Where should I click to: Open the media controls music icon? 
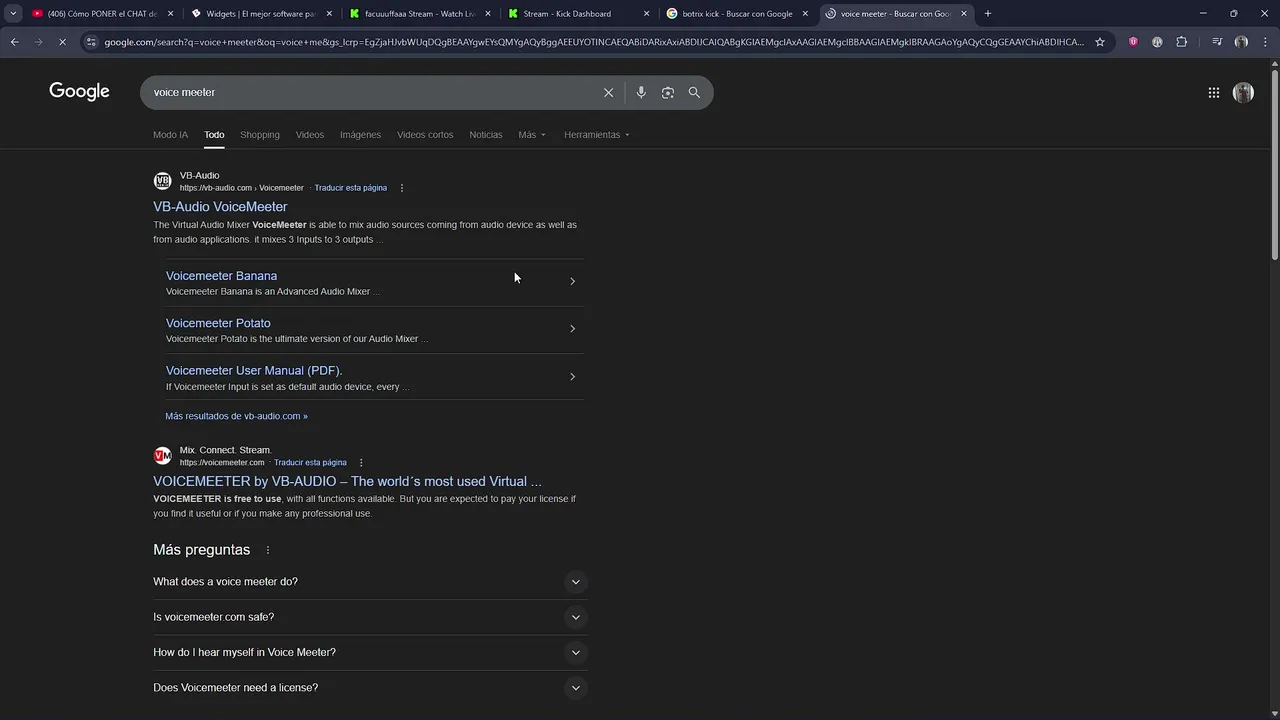click(1217, 42)
